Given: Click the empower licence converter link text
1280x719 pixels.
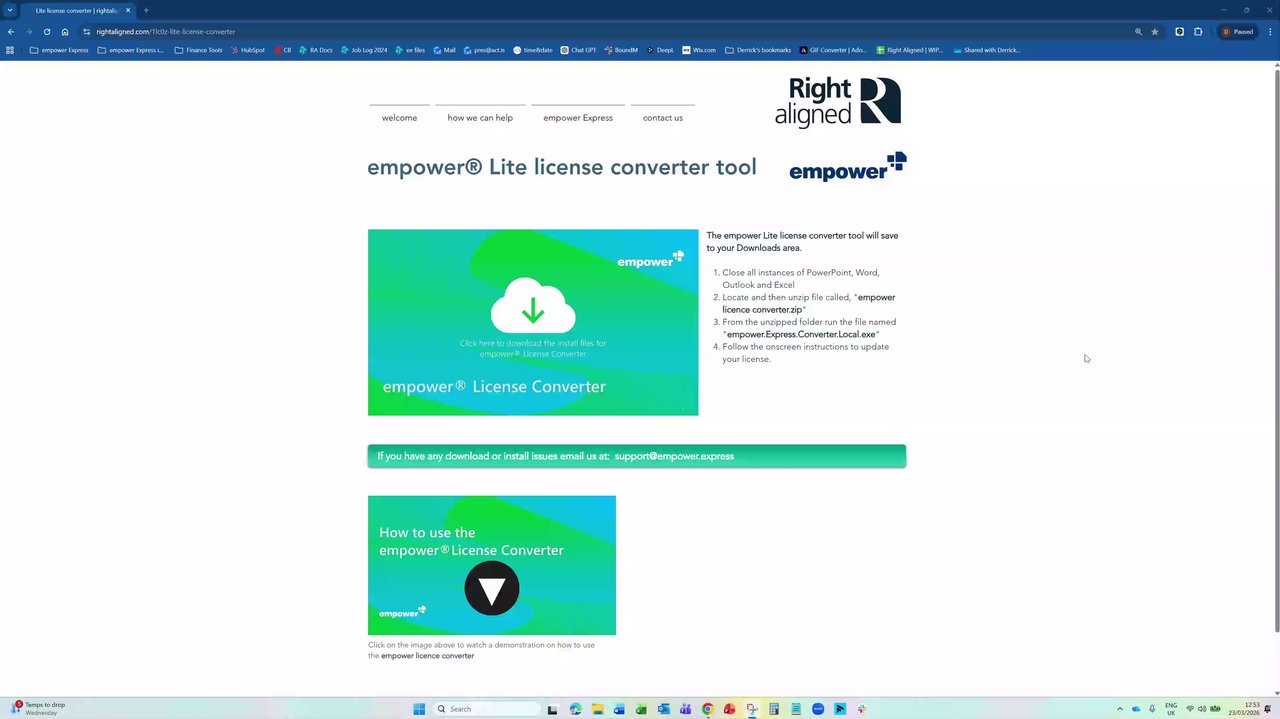Looking at the screenshot, I should coord(427,656).
